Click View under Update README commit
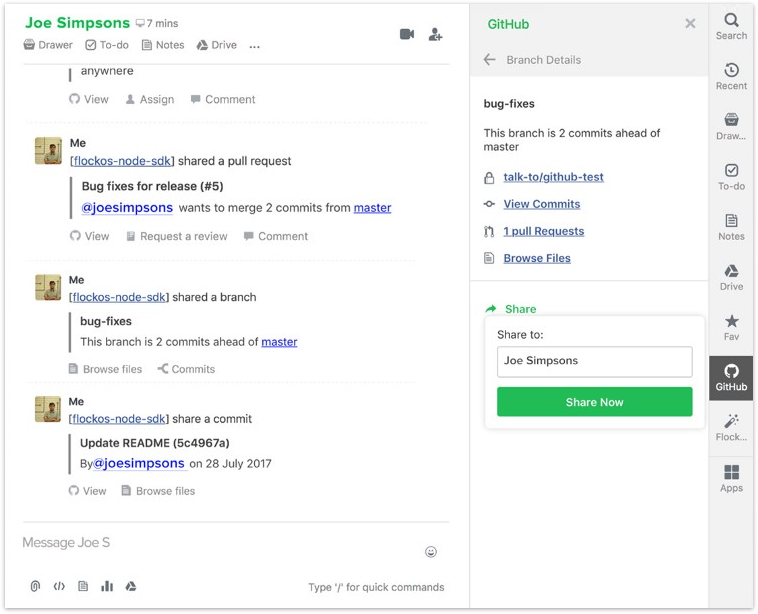 [87, 491]
